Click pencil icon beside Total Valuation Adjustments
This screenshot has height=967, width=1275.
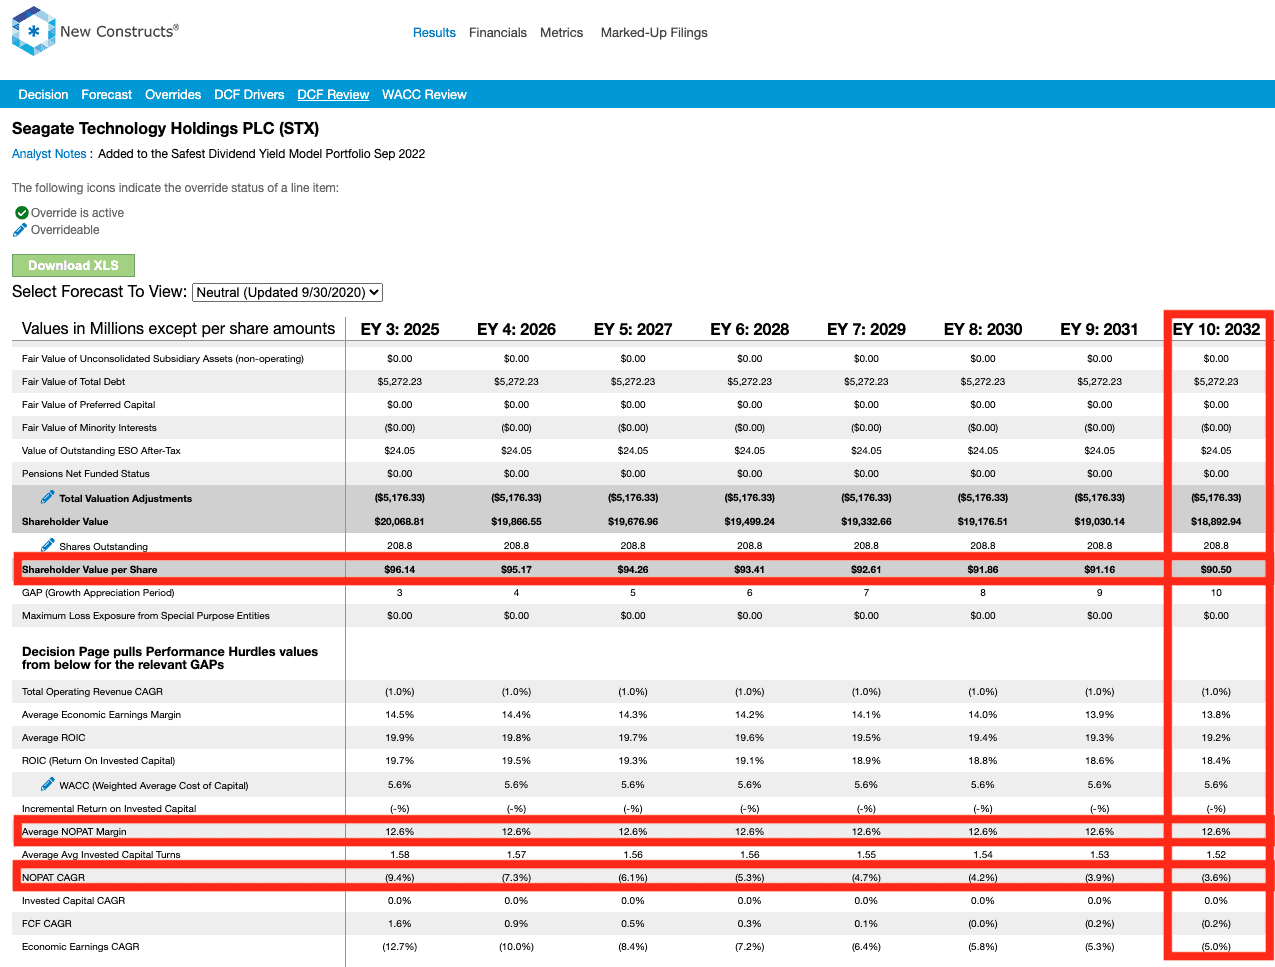47,497
